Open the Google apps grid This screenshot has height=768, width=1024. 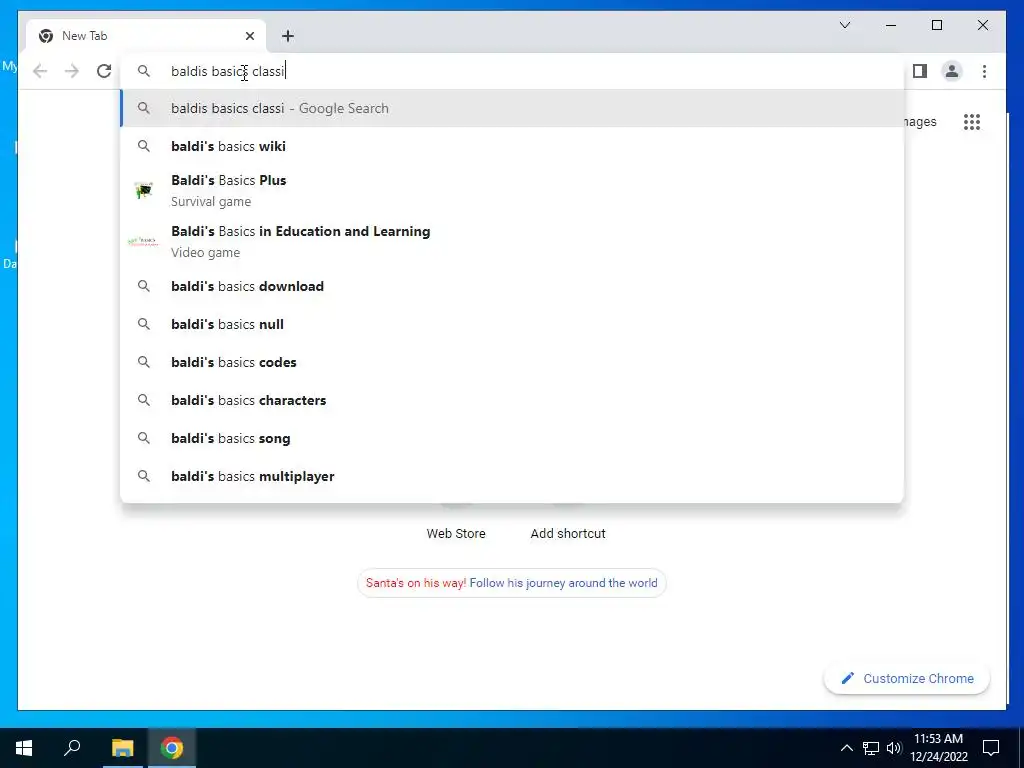(x=972, y=122)
